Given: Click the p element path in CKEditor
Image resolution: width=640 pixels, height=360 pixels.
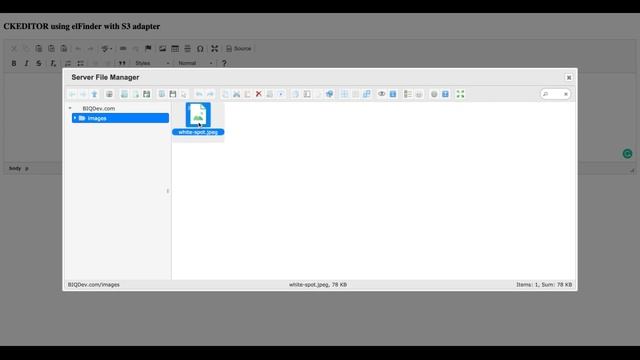Looking at the screenshot, I should click(x=27, y=168).
